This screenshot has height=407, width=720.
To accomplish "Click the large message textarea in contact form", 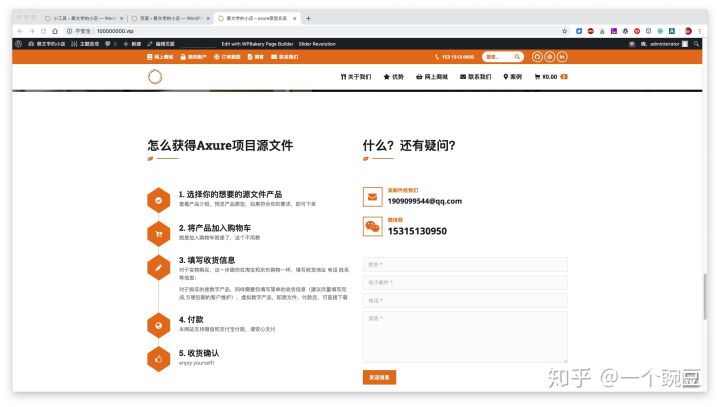I will 465,337.
